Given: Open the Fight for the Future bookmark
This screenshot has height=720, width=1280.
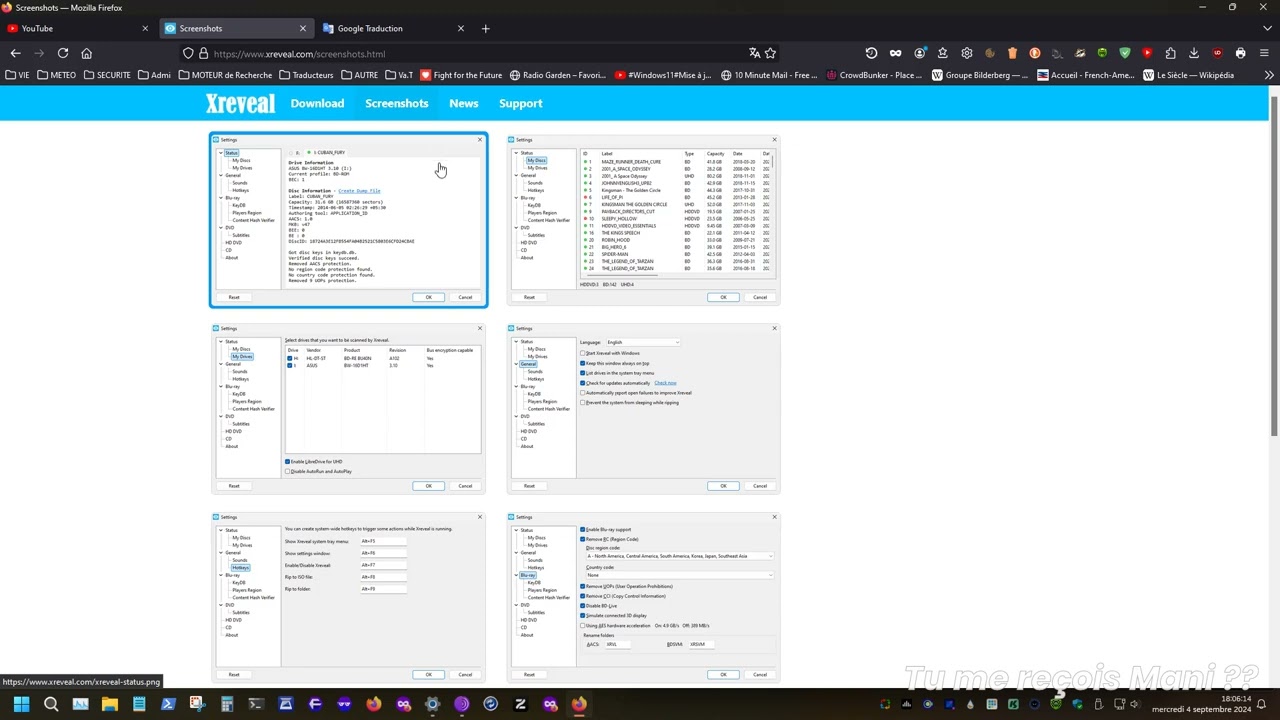Looking at the screenshot, I should coord(461,75).
